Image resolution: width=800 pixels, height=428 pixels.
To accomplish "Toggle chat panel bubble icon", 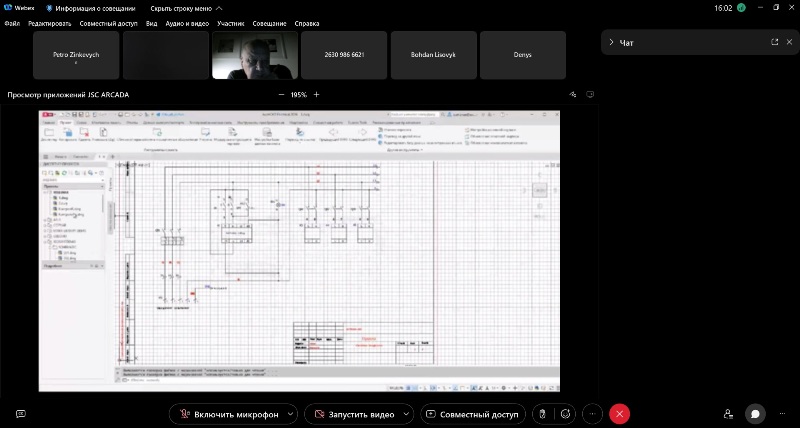I will click(755, 414).
